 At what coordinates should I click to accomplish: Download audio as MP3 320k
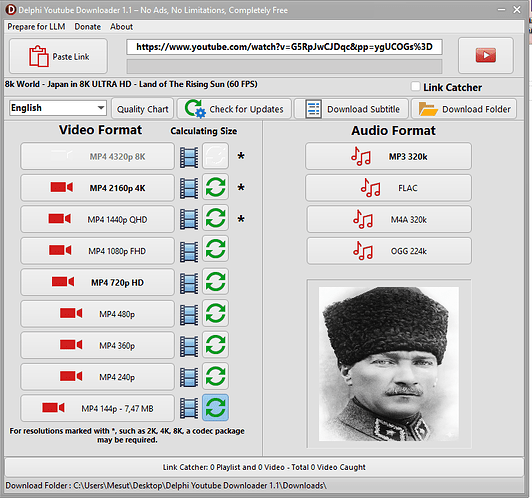pyautogui.click(x=388, y=156)
